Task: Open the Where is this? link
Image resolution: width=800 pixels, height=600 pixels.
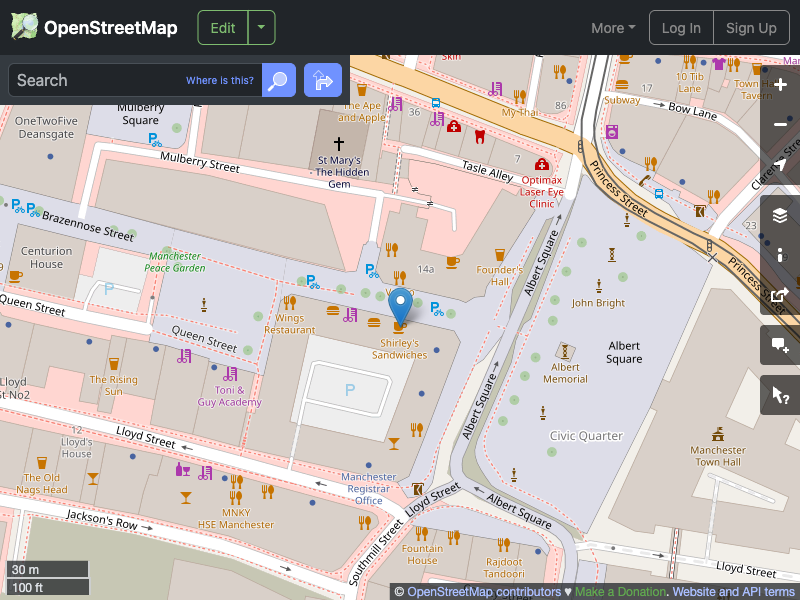Action: (219, 80)
